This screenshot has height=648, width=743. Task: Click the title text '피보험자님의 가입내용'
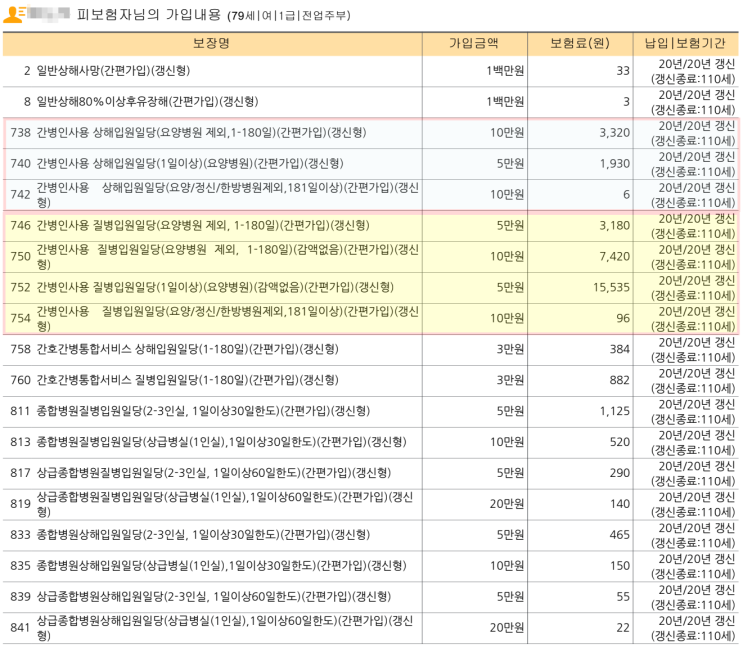pos(149,15)
